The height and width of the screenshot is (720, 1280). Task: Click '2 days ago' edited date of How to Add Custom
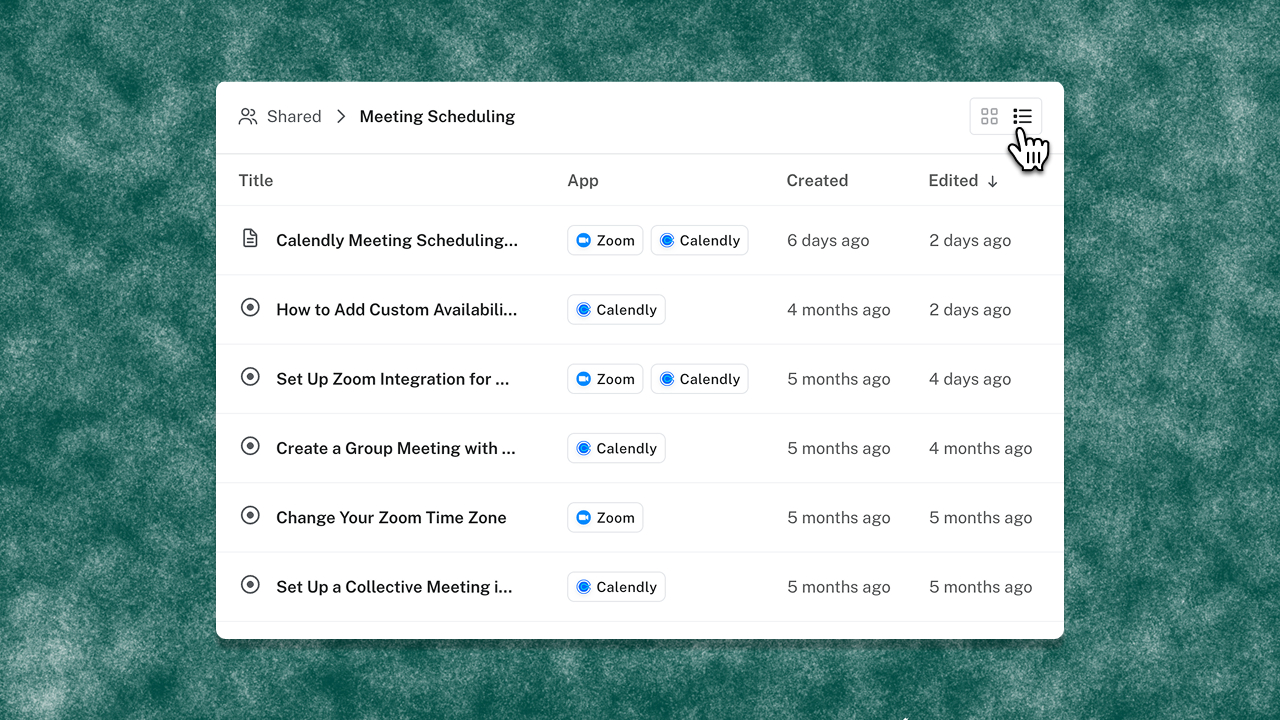pos(970,310)
